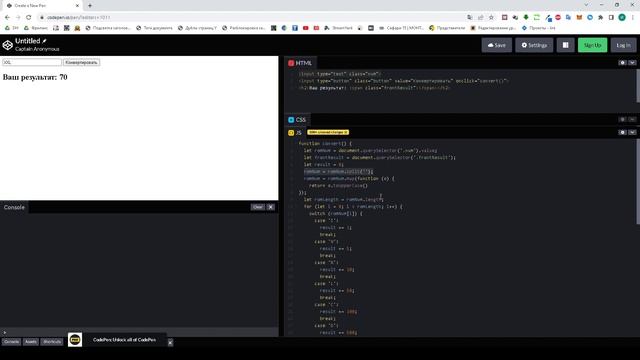The width and height of the screenshot is (640, 360).
Task: Click the let result = 0 code line
Action: (323, 164)
